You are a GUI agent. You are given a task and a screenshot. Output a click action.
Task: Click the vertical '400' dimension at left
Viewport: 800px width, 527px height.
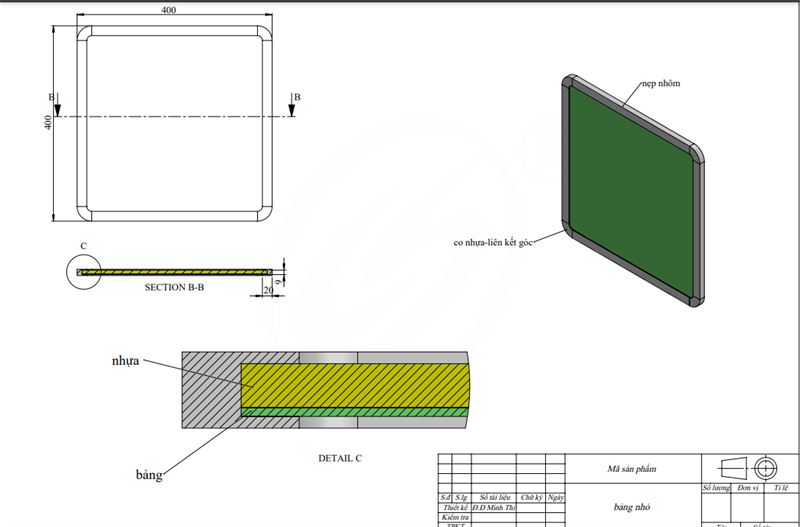point(48,122)
